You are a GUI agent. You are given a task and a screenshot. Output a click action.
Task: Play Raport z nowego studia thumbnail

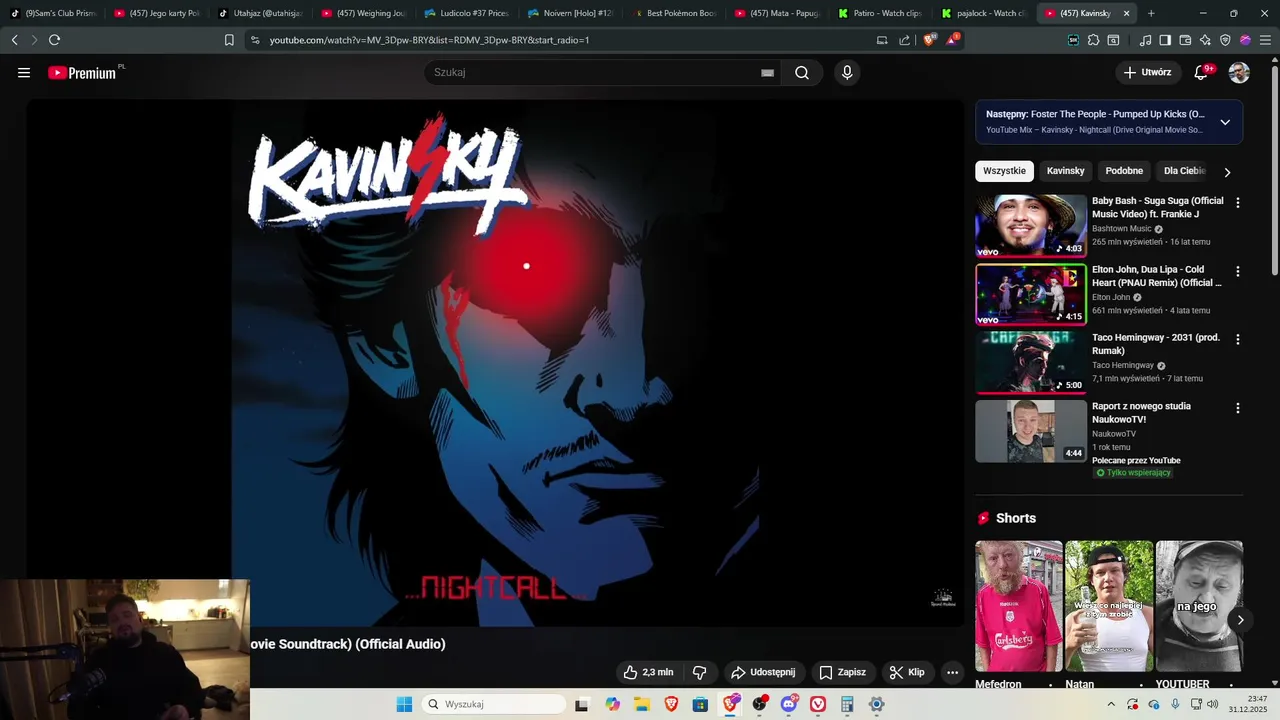tap(1031, 431)
